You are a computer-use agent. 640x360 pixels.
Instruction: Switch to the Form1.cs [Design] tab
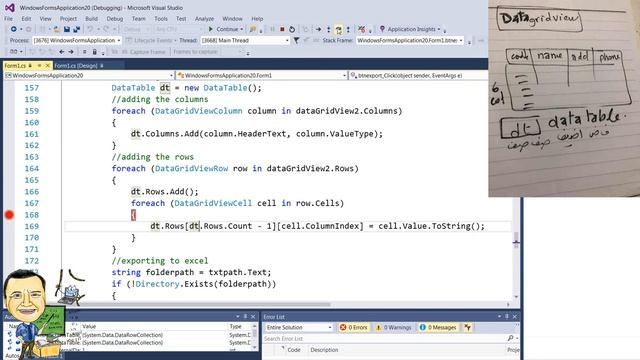(x=76, y=66)
